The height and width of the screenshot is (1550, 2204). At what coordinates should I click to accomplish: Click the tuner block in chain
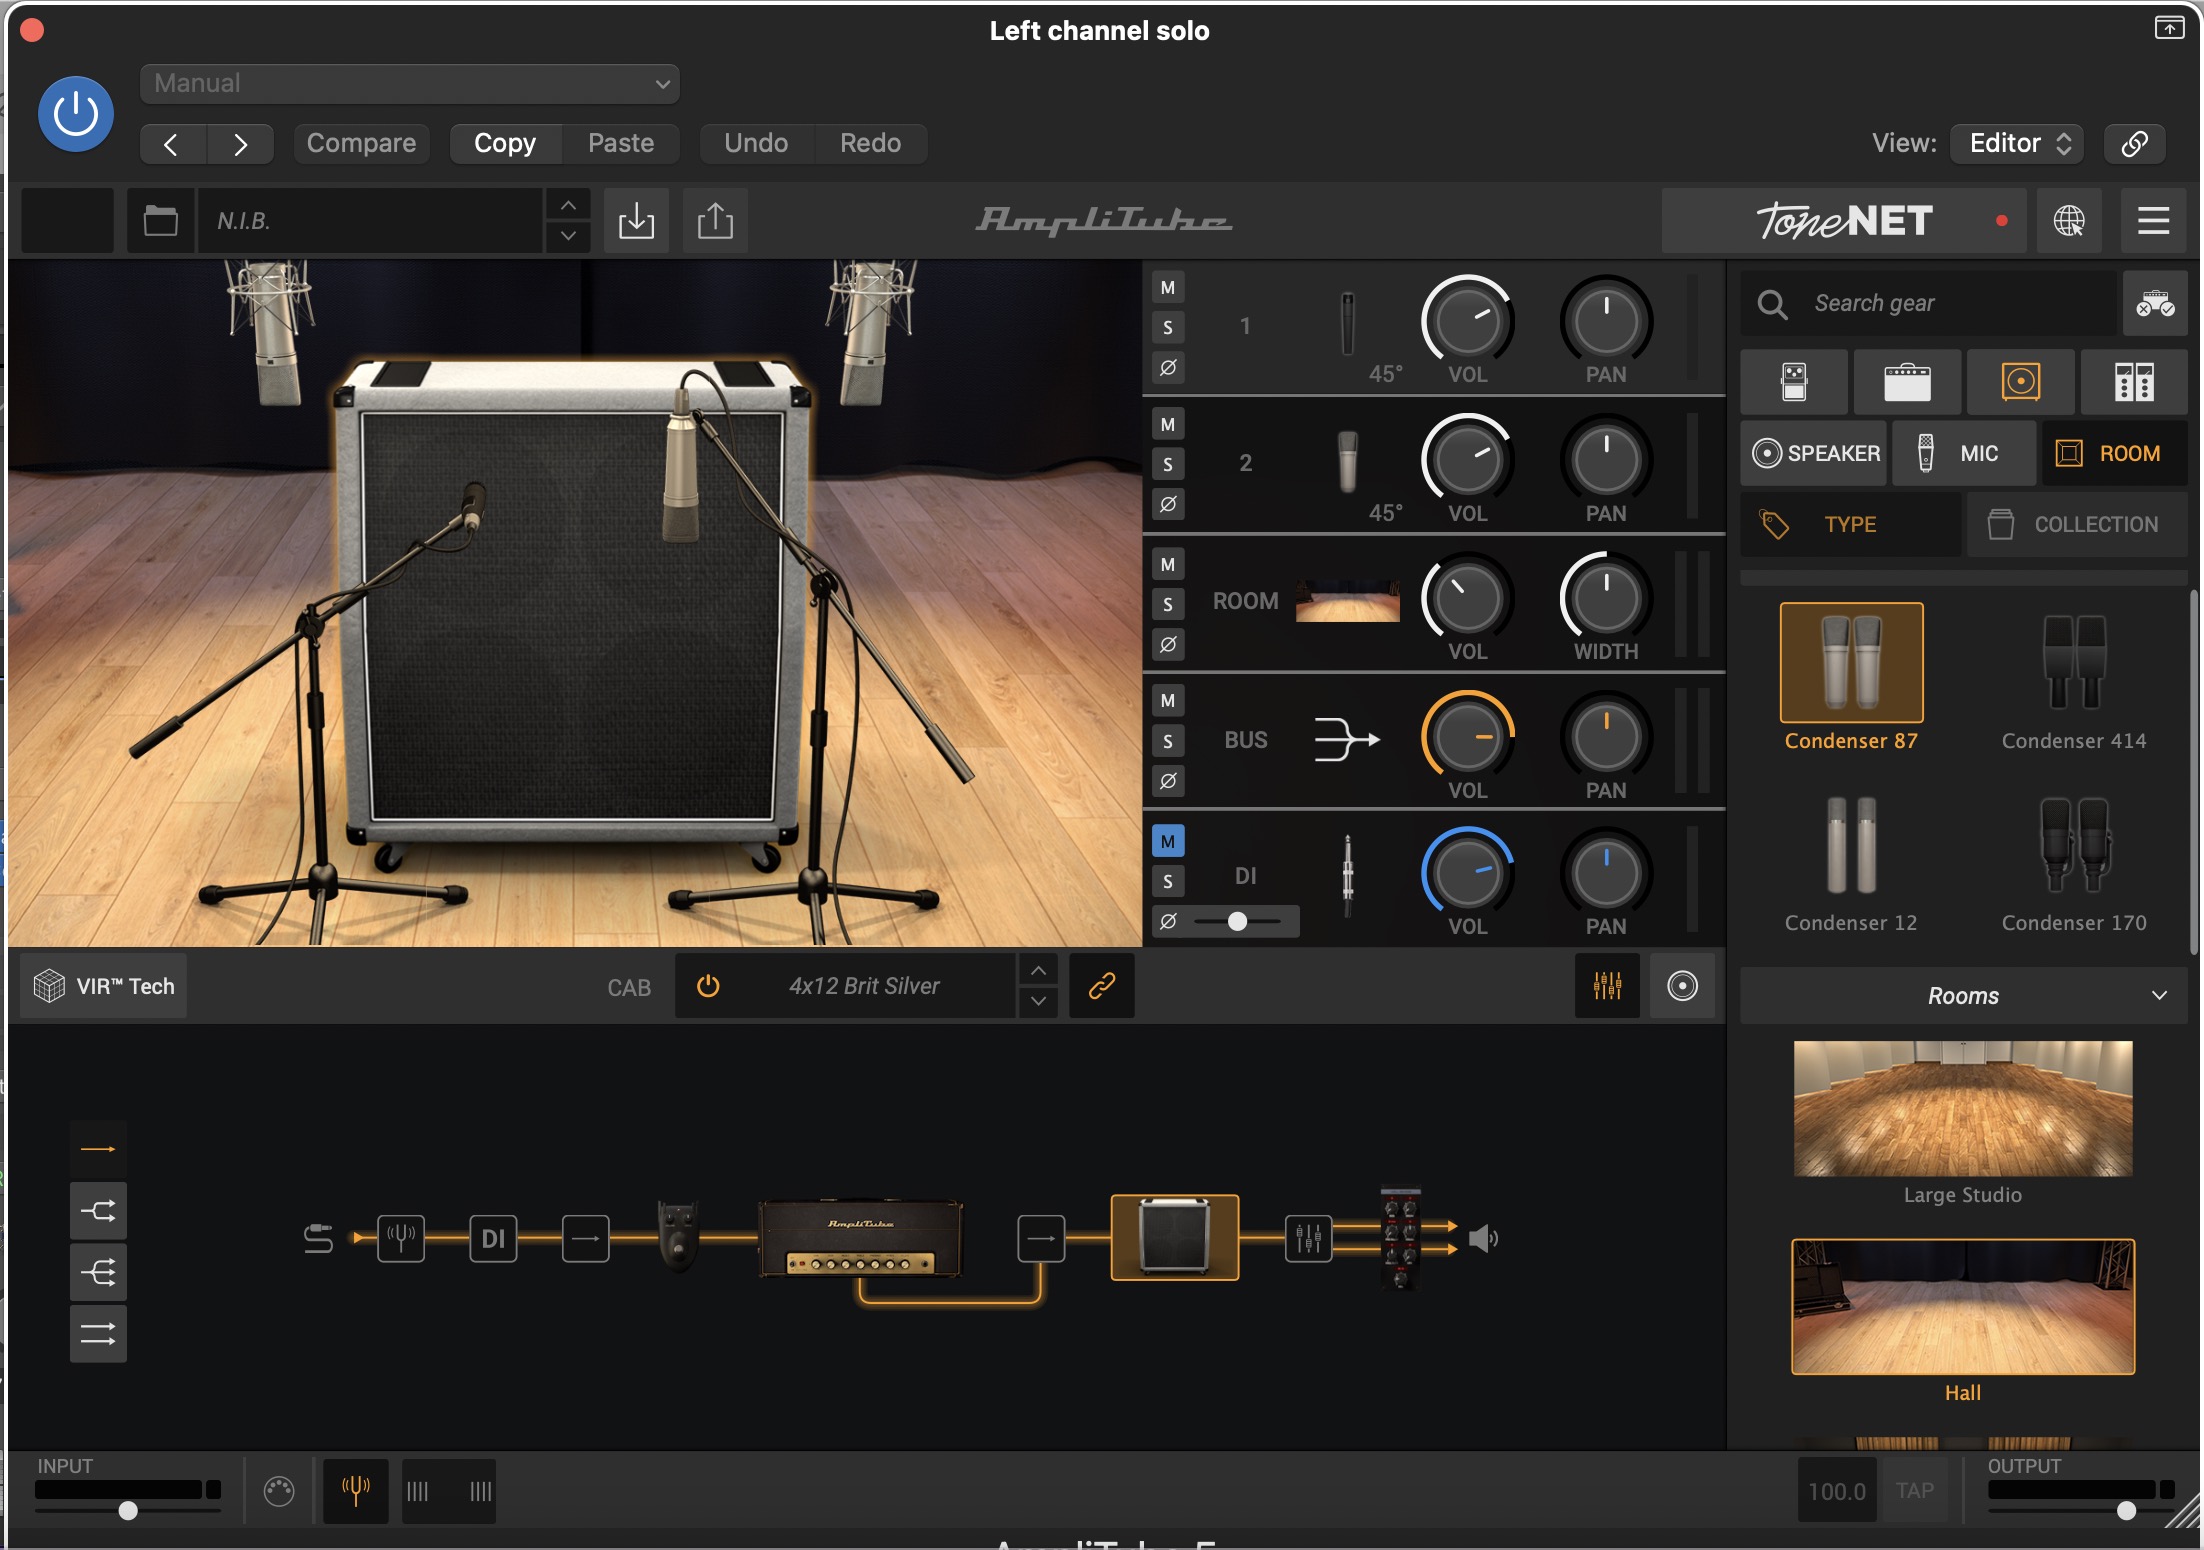[401, 1238]
